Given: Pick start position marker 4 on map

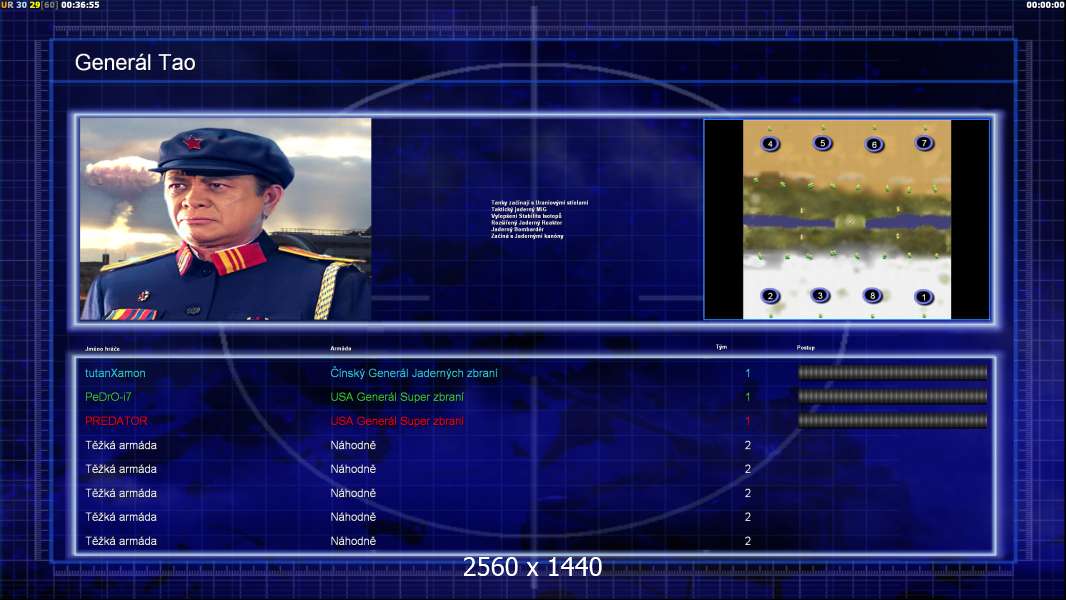Looking at the screenshot, I should point(770,143).
